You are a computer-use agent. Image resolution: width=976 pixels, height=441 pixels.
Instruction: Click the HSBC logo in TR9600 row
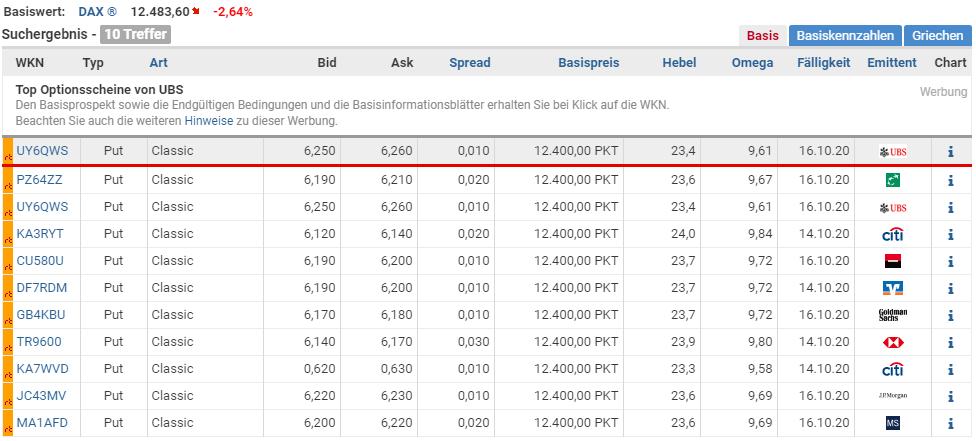click(x=893, y=342)
